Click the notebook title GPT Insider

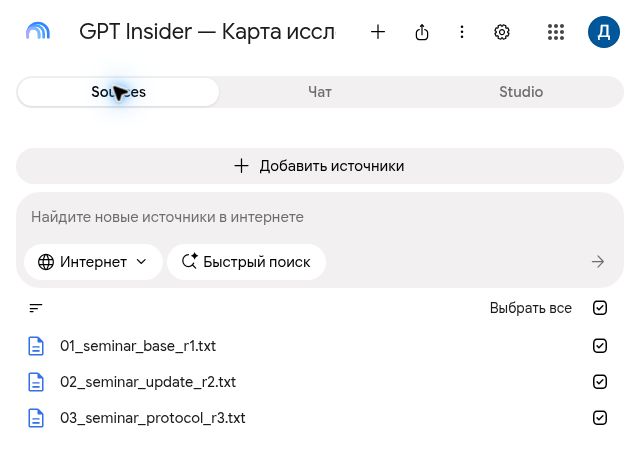pos(207,32)
